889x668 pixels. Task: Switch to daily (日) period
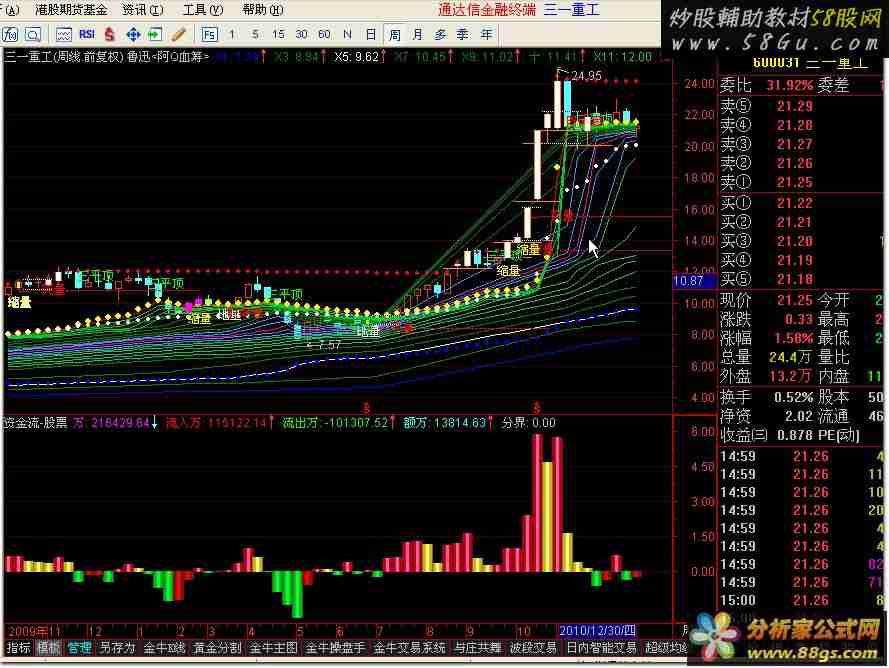[x=371, y=35]
